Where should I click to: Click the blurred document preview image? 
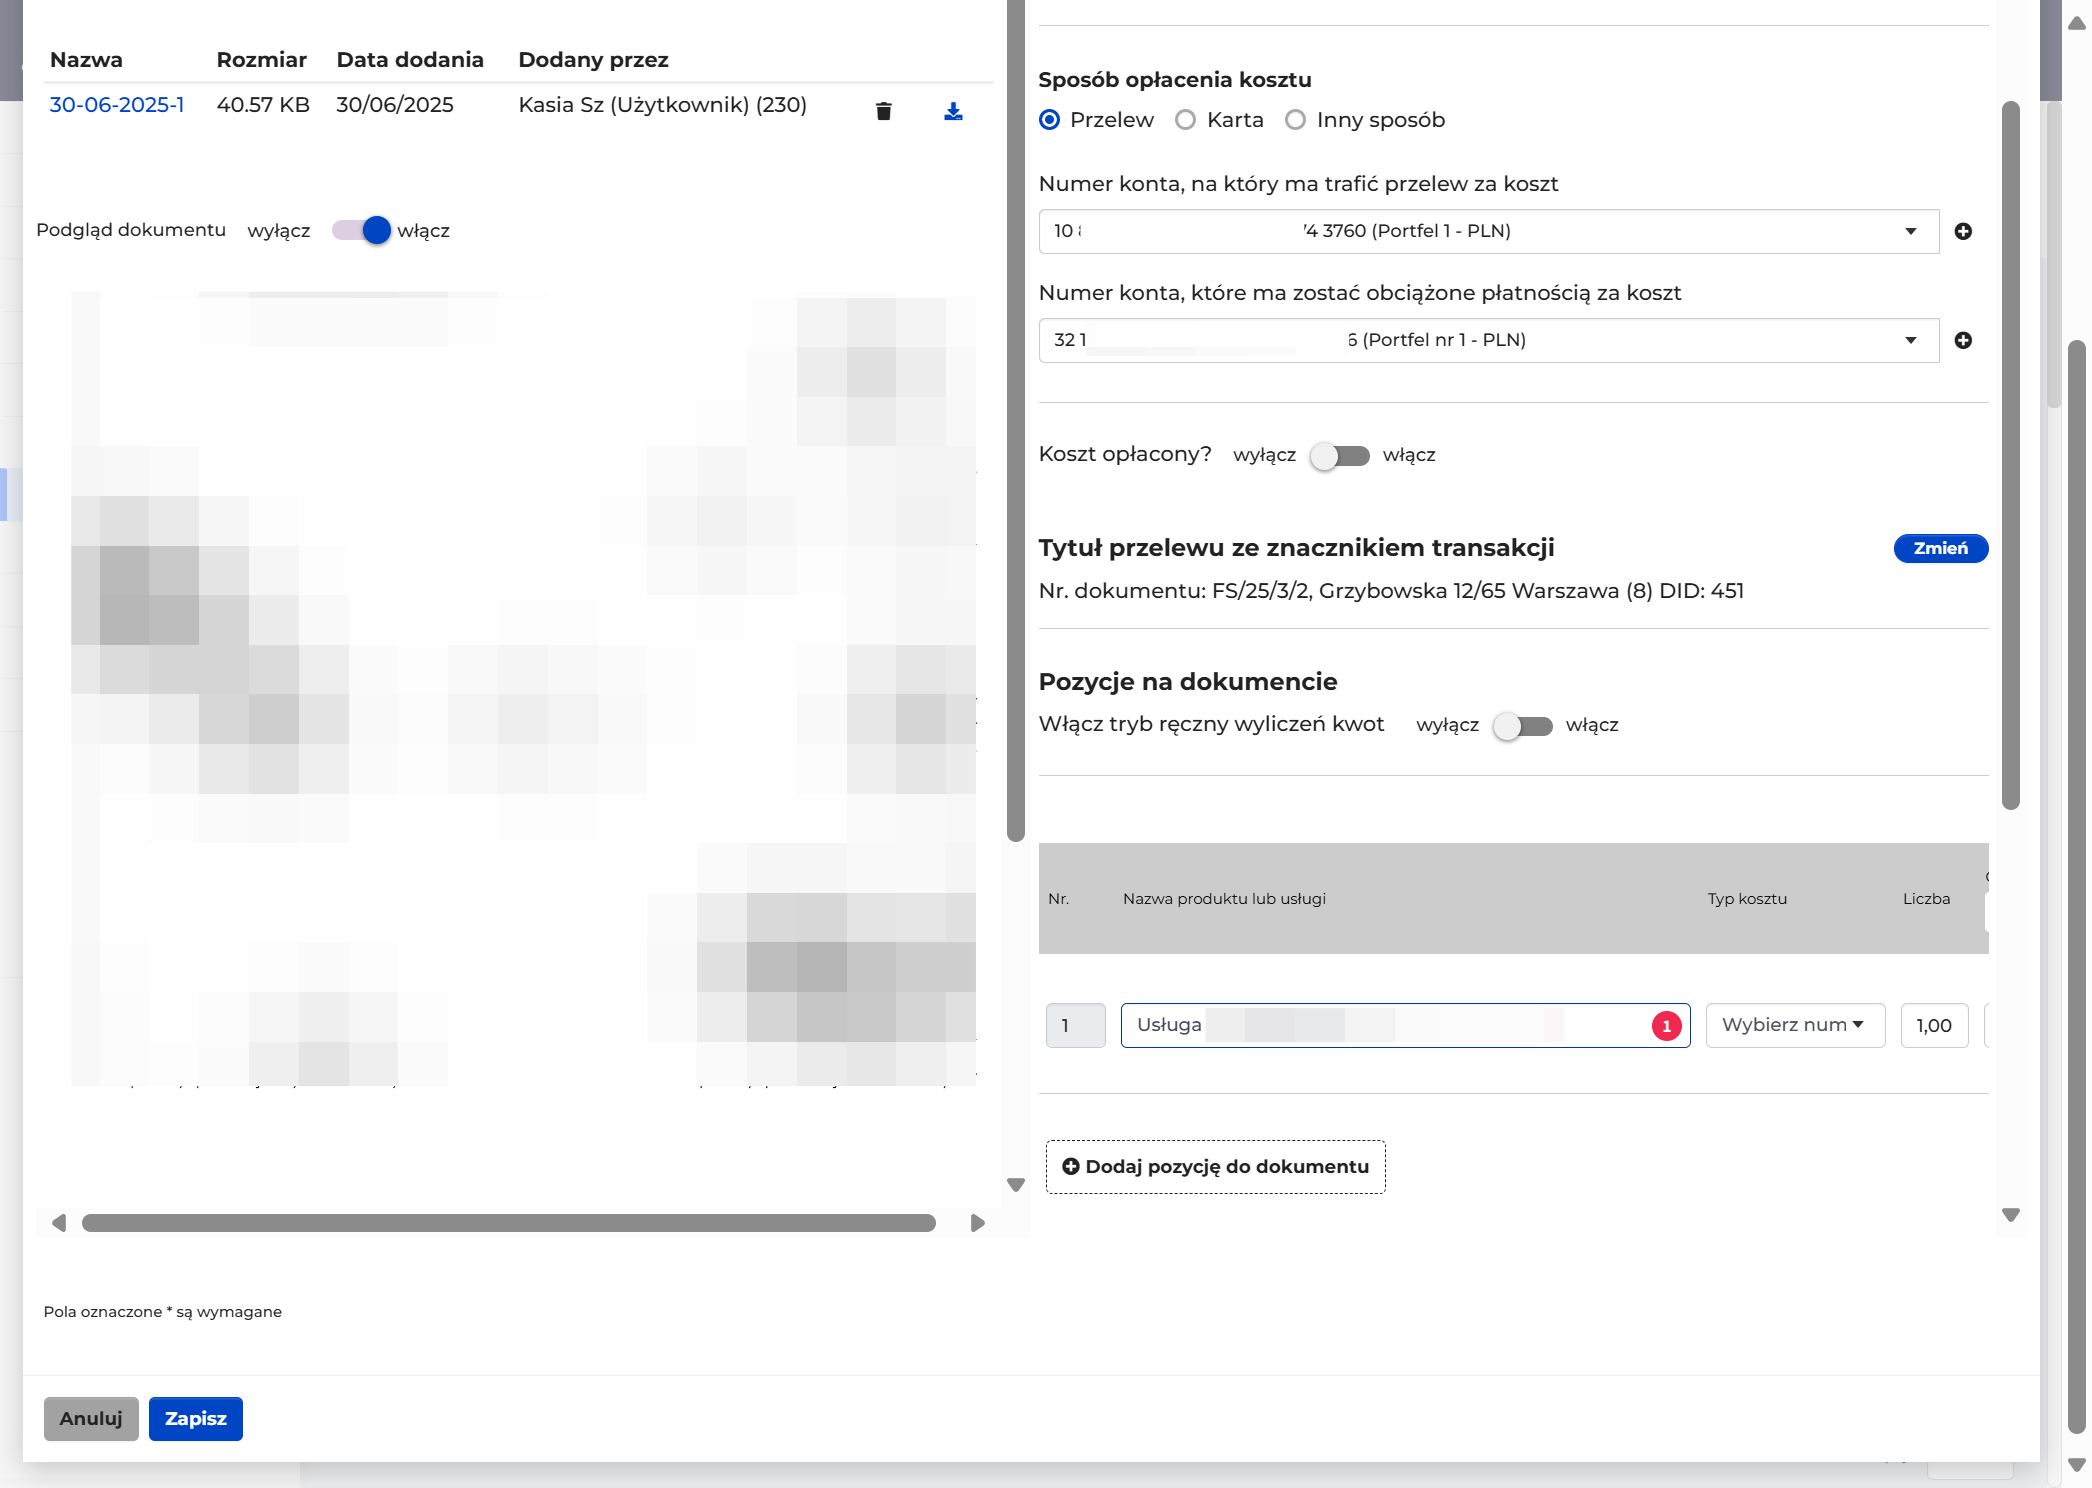523,688
